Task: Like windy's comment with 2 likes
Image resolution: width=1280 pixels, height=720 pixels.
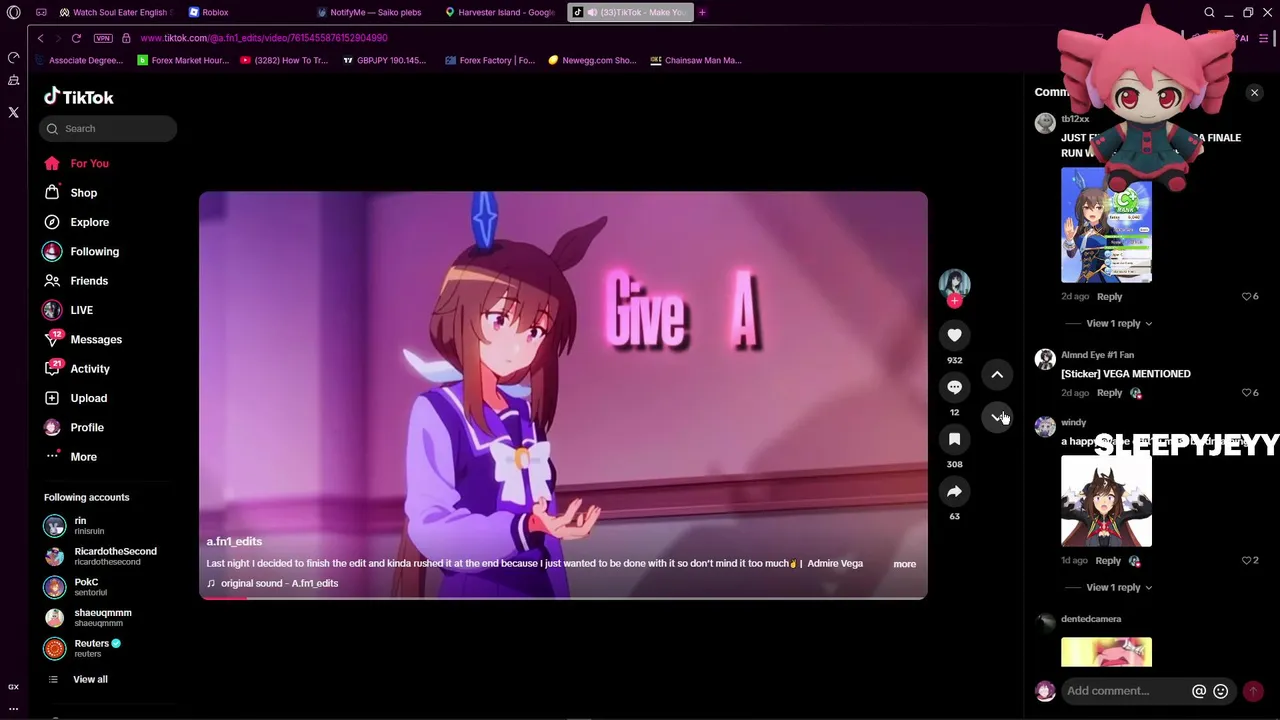Action: (x=1247, y=561)
